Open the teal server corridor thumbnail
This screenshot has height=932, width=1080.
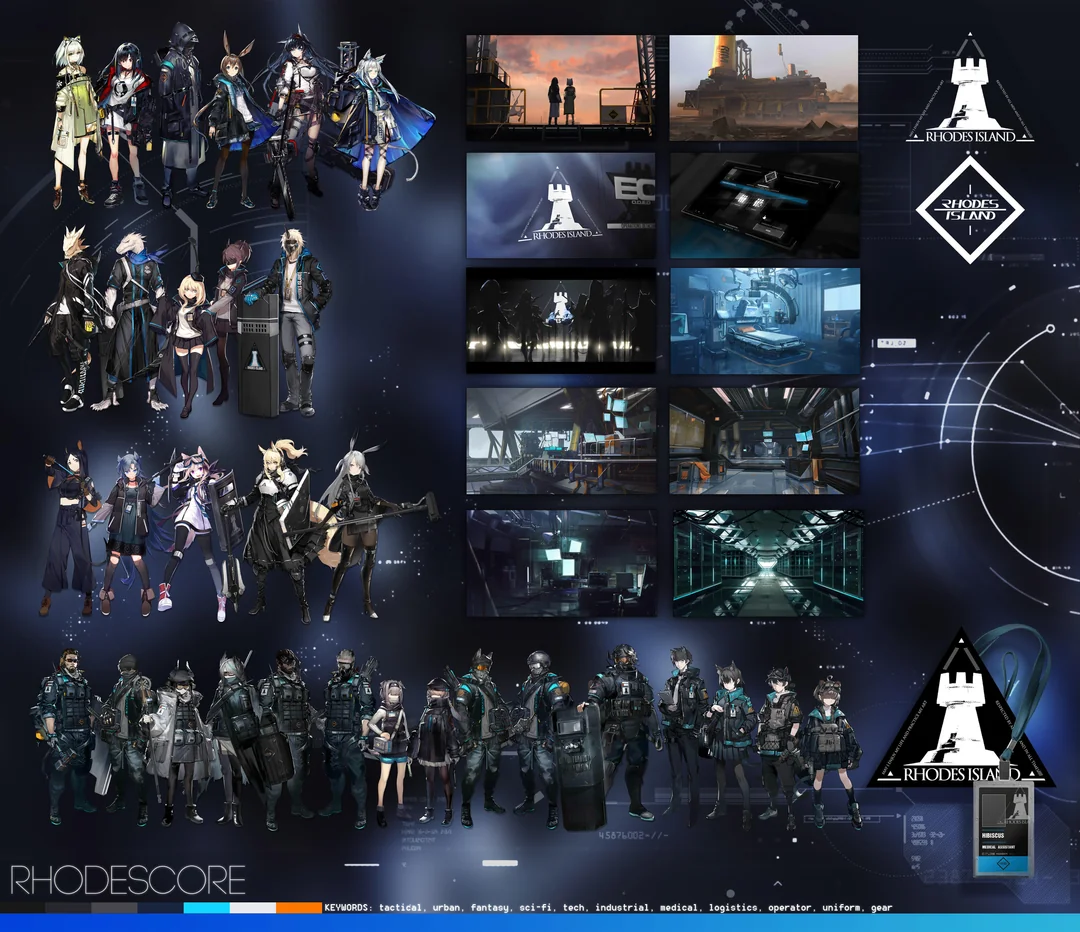(x=767, y=563)
